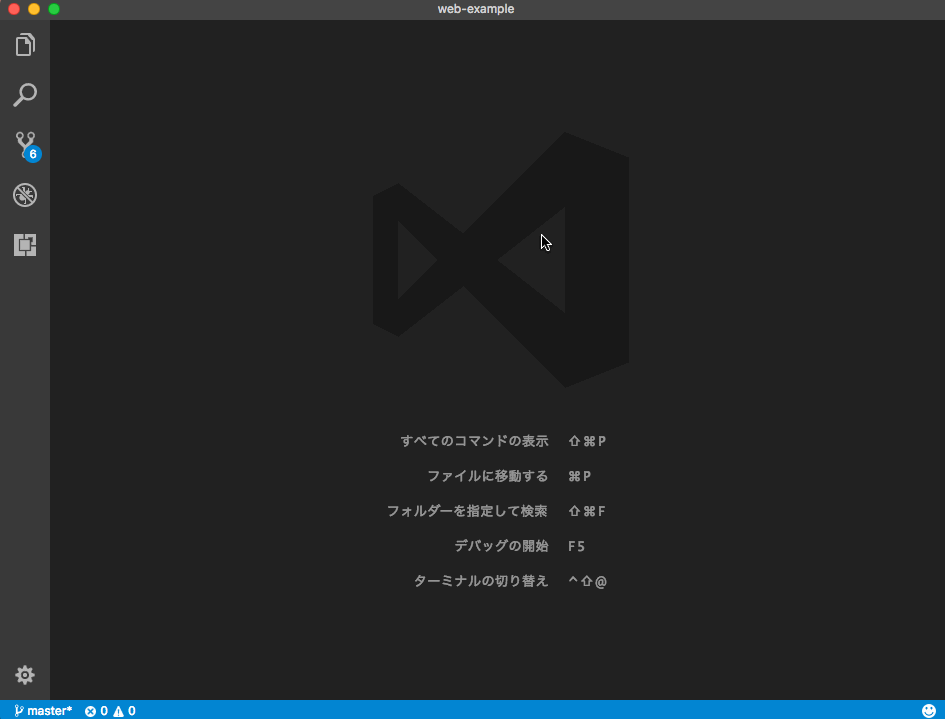Click the 'ターミナルの切り替え' label

(481, 581)
